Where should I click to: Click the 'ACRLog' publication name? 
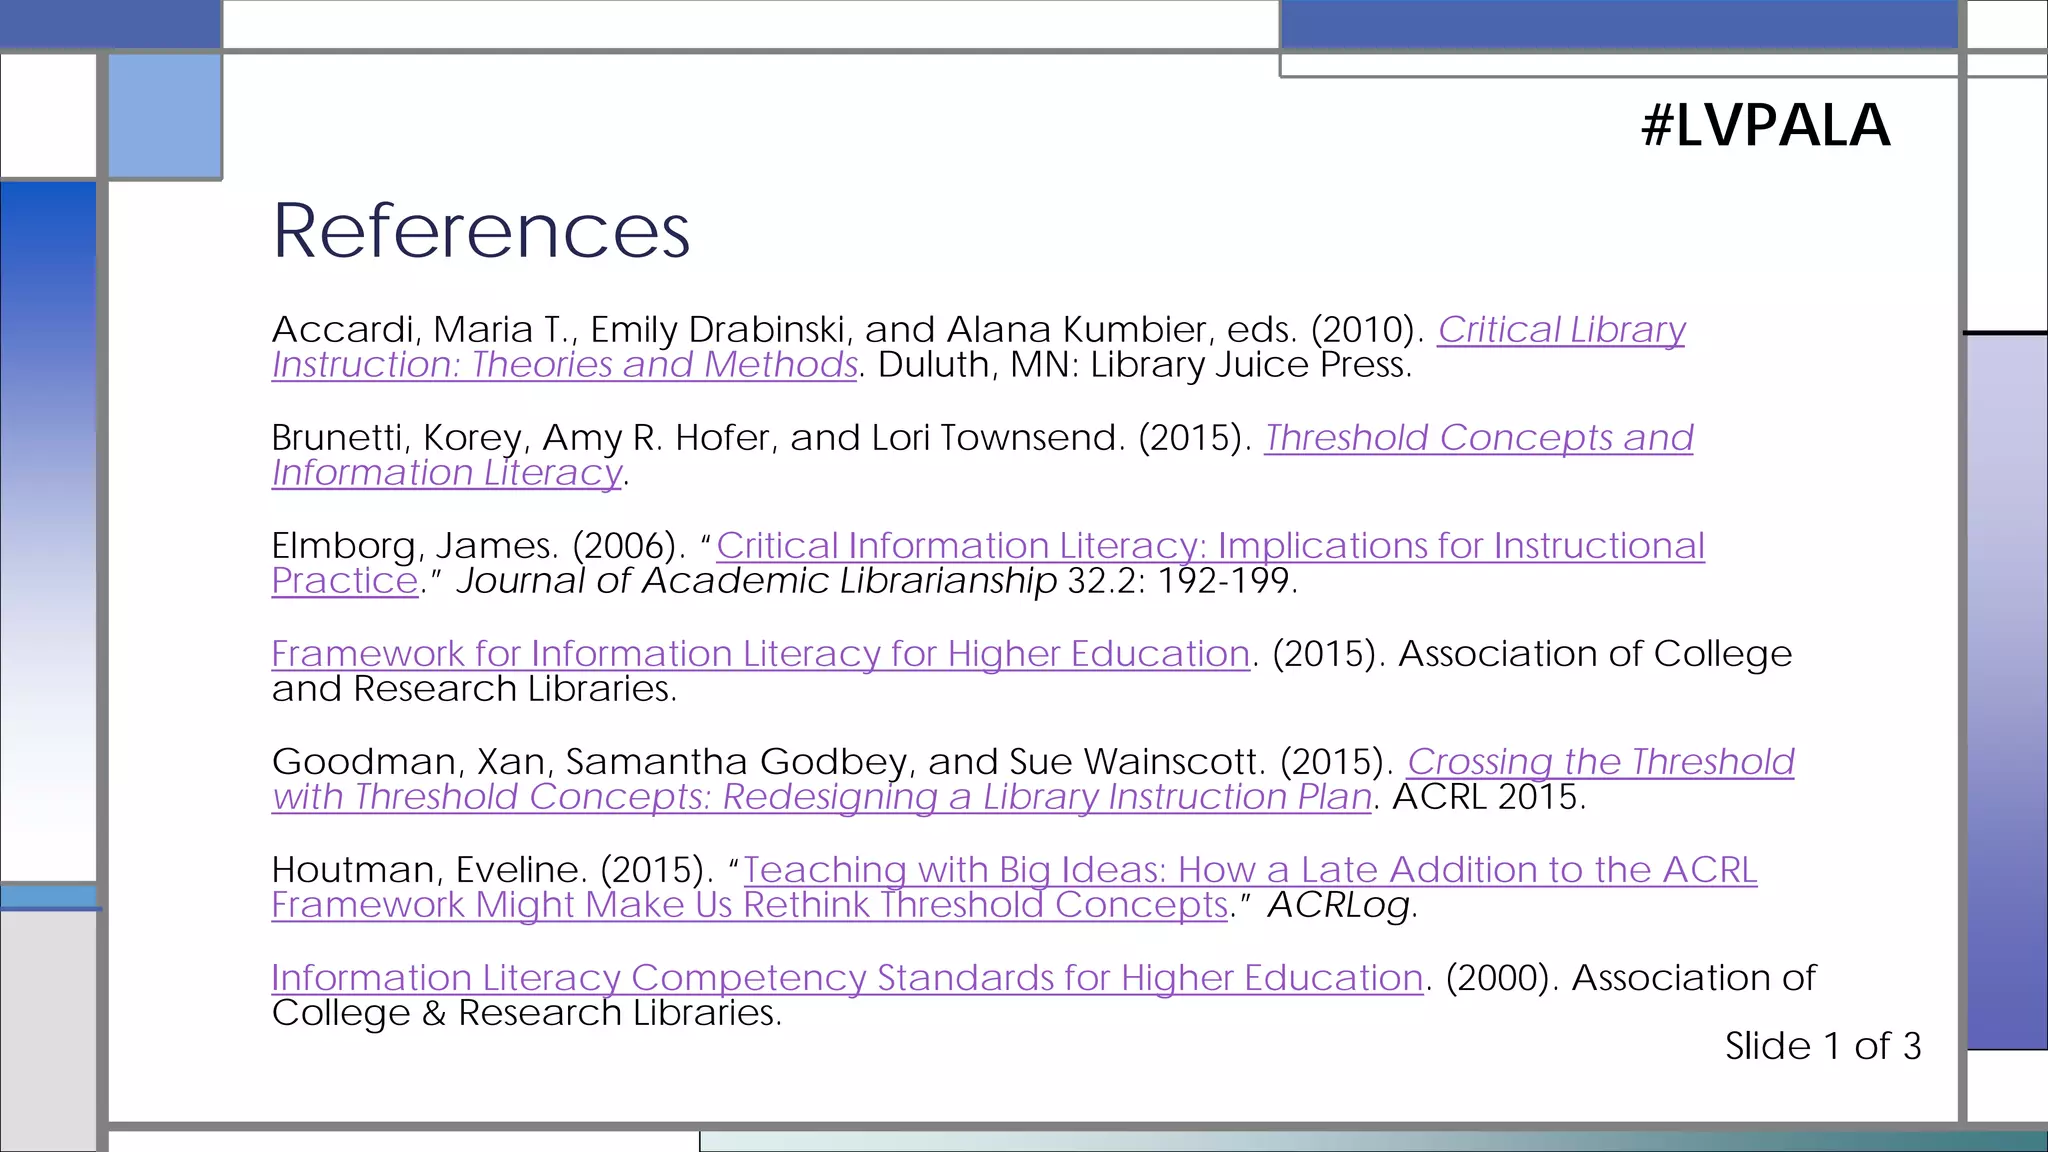[x=1340, y=905]
